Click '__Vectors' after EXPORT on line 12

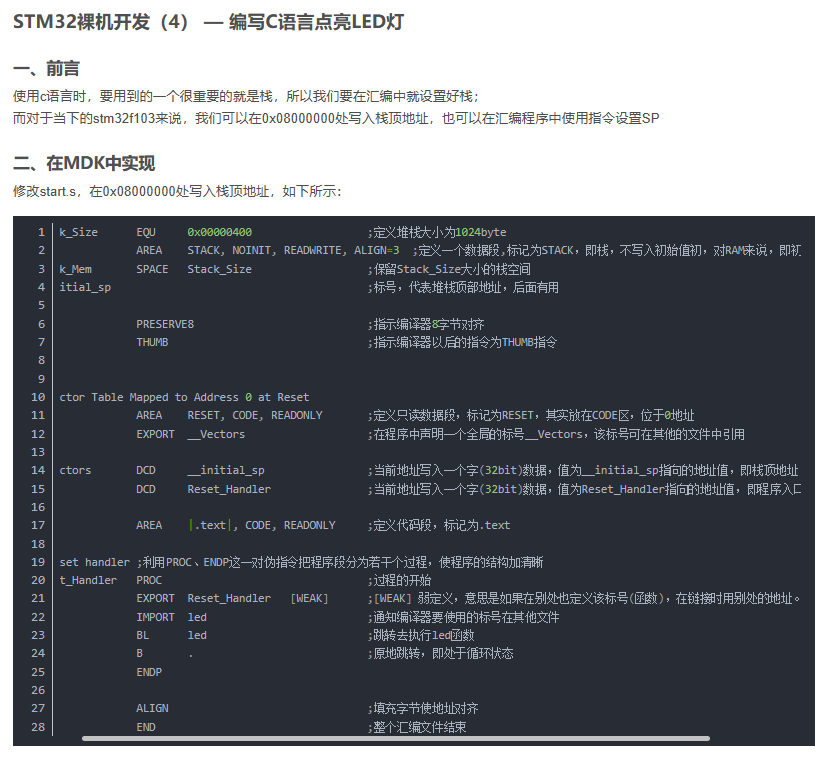pos(216,434)
